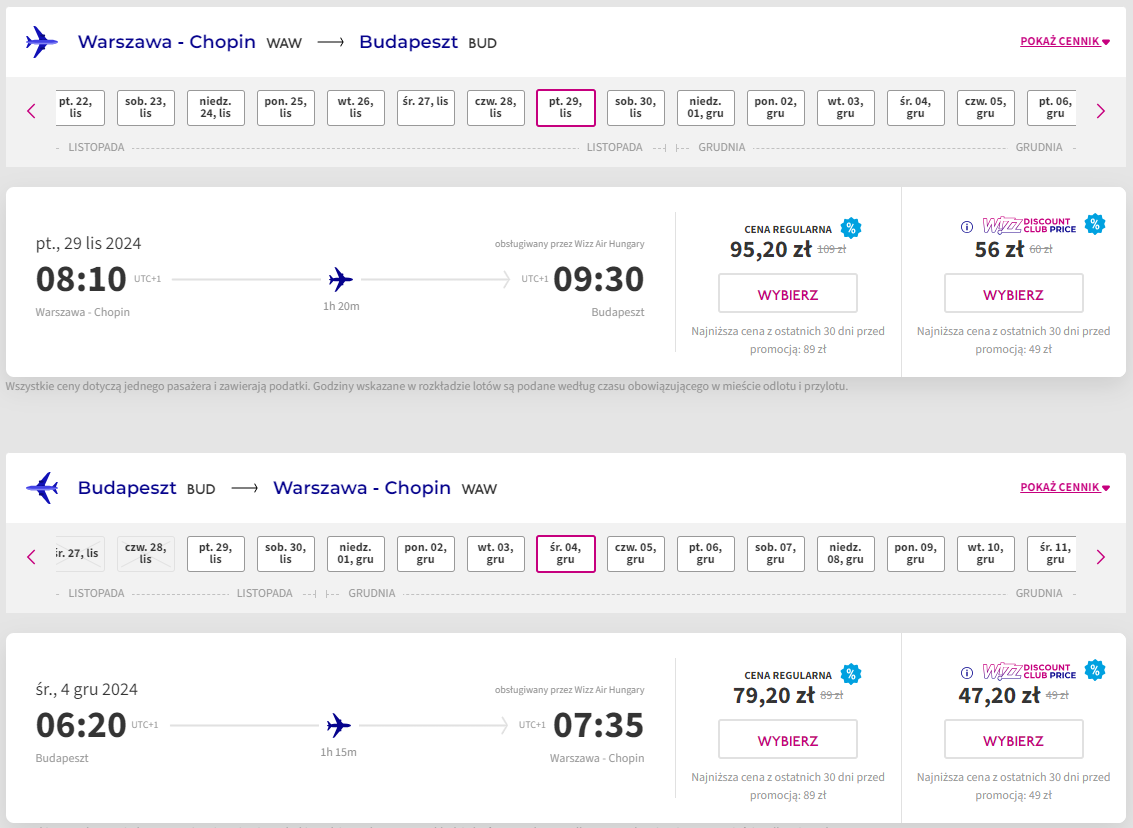Show earlier outbound dates with left arrow
Viewport: 1133px width, 828px height.
tap(31, 111)
